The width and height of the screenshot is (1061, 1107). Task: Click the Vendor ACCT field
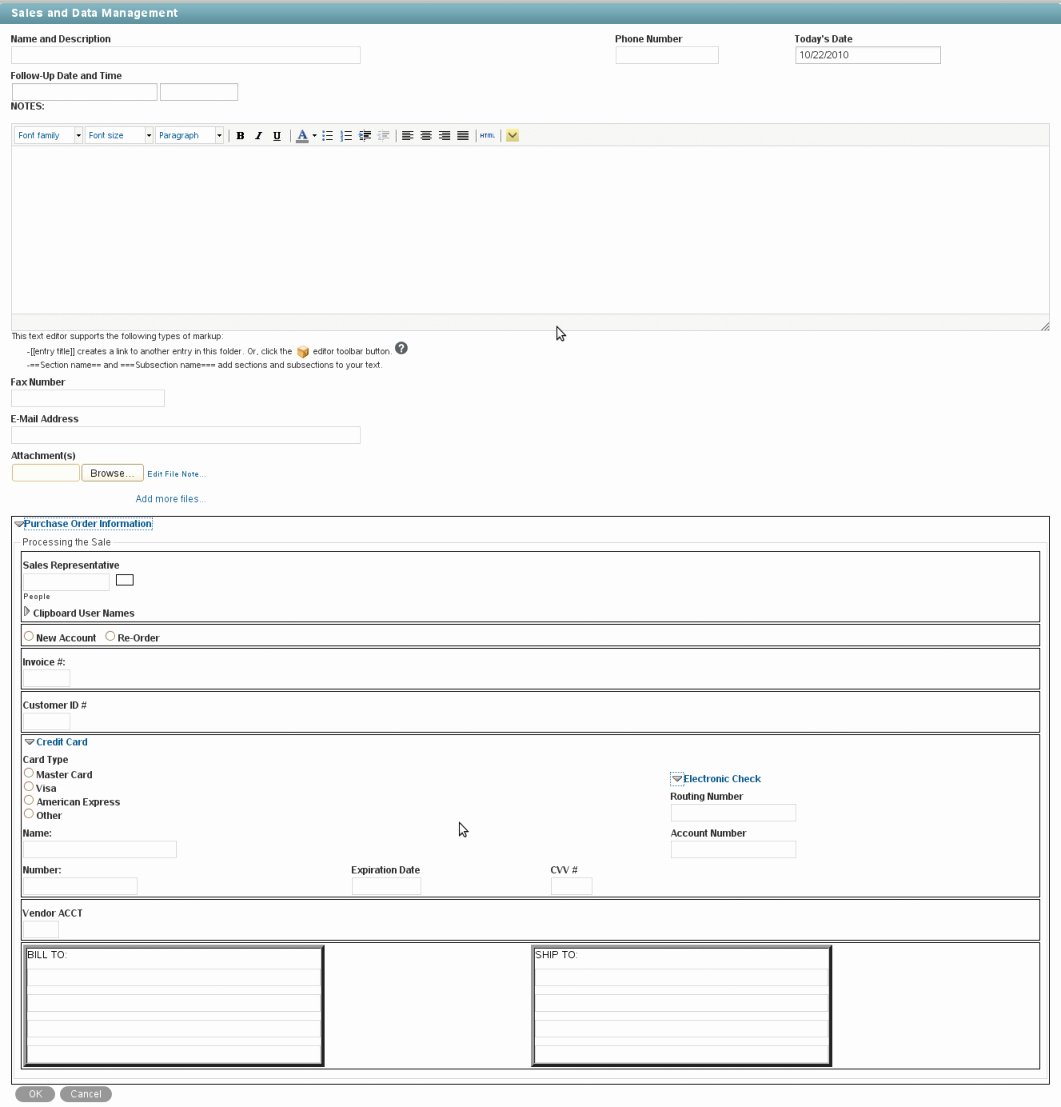(x=41, y=929)
